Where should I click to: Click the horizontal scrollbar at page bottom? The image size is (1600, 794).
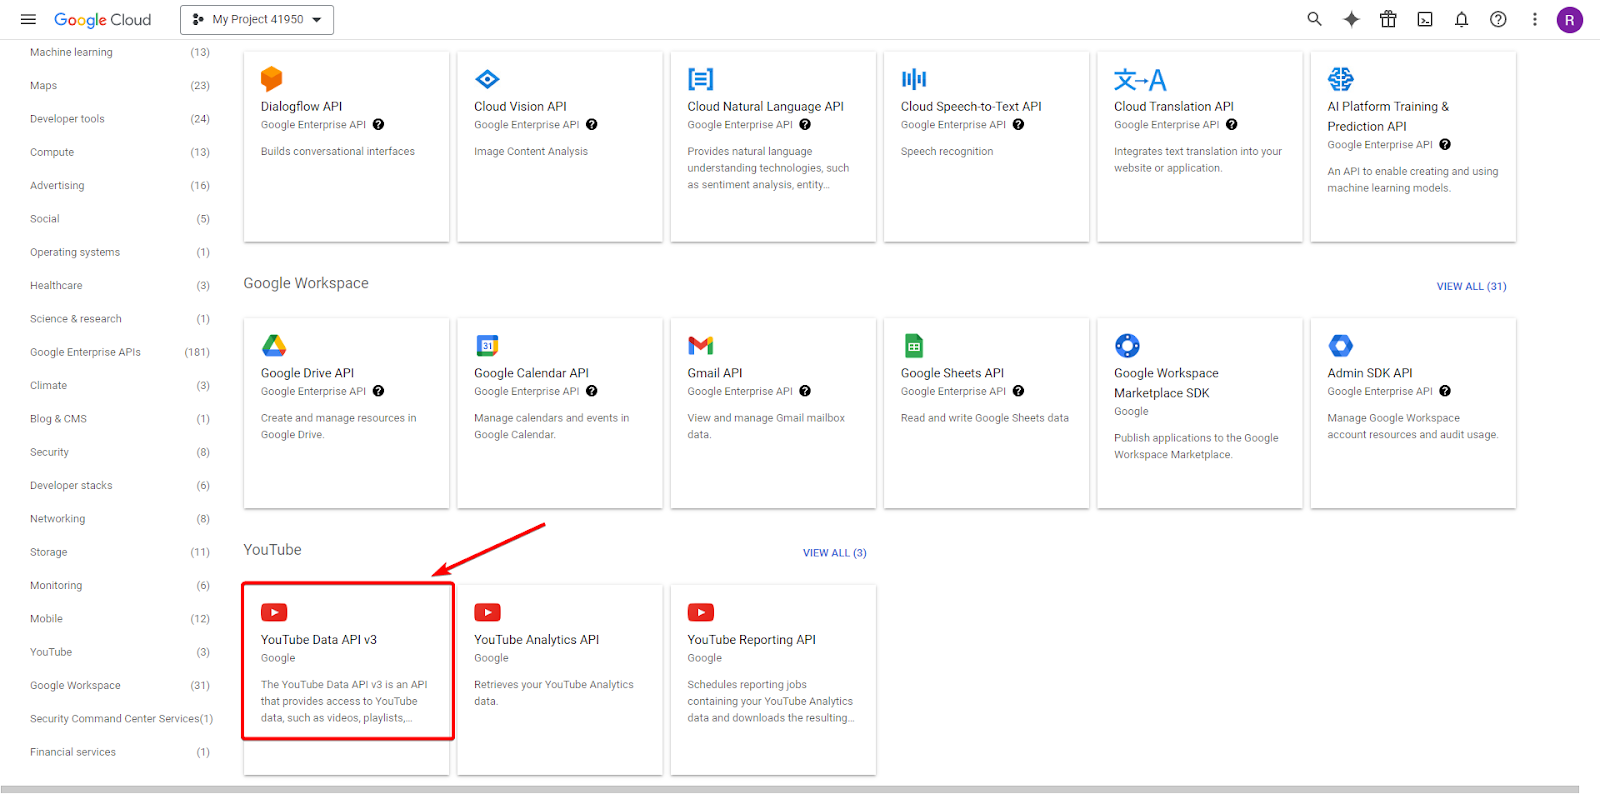click(x=789, y=789)
